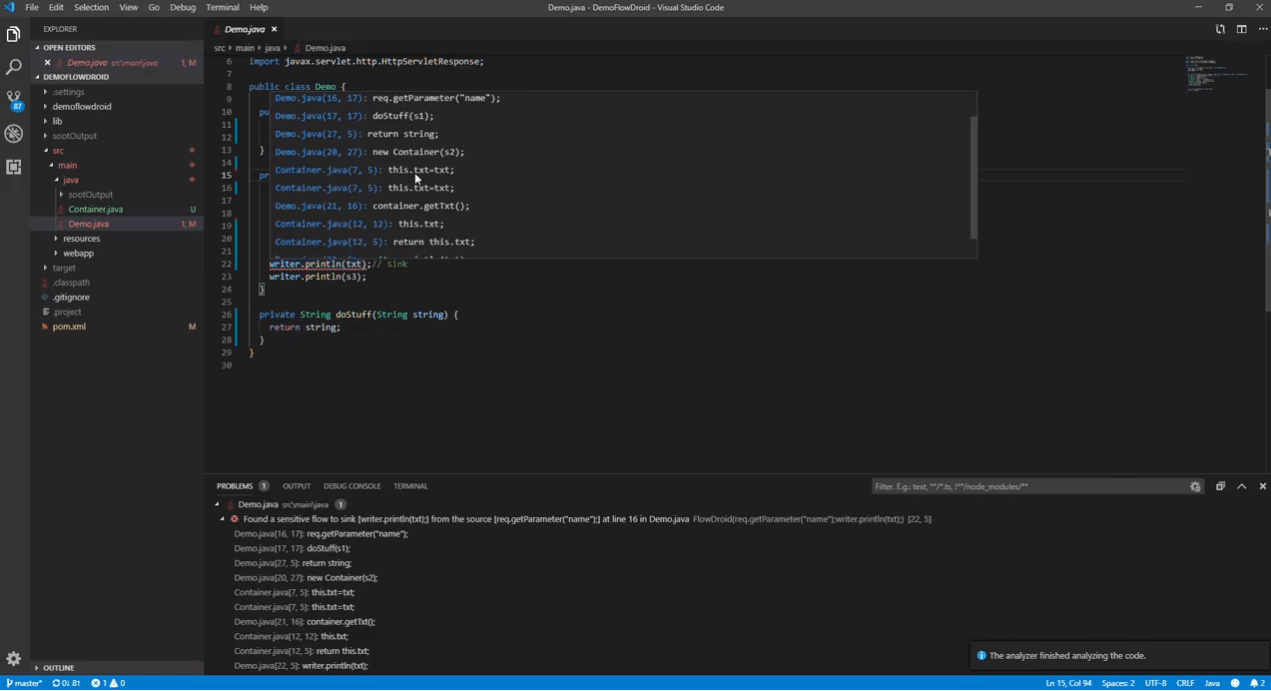
Task: Open the Debug view icon
Action: 14,134
